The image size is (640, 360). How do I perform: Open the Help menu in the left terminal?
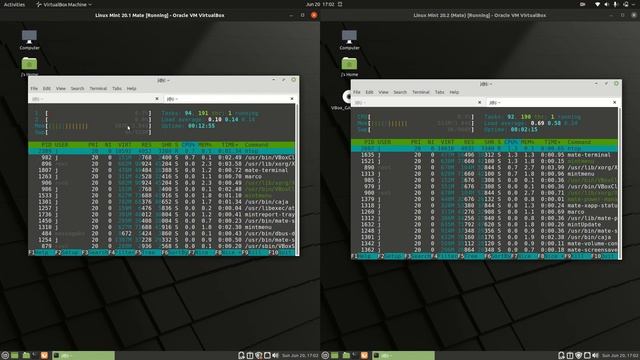131,89
